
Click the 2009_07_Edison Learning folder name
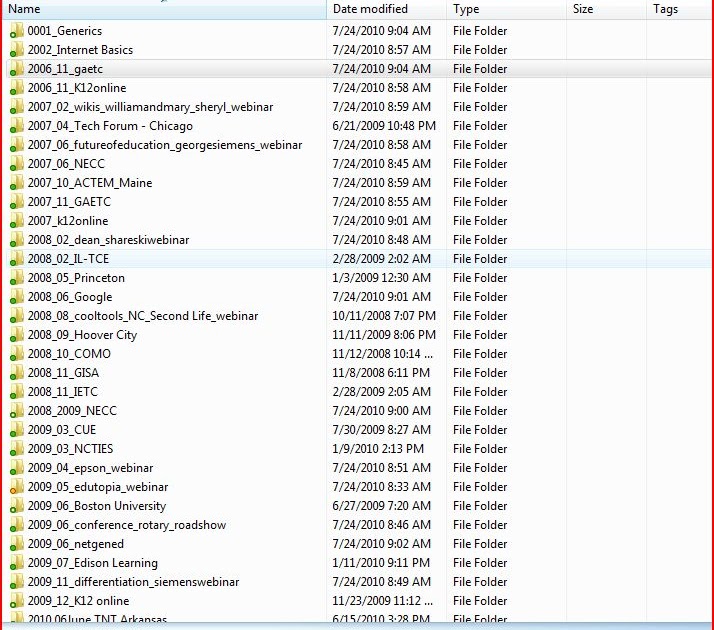[x=93, y=563]
